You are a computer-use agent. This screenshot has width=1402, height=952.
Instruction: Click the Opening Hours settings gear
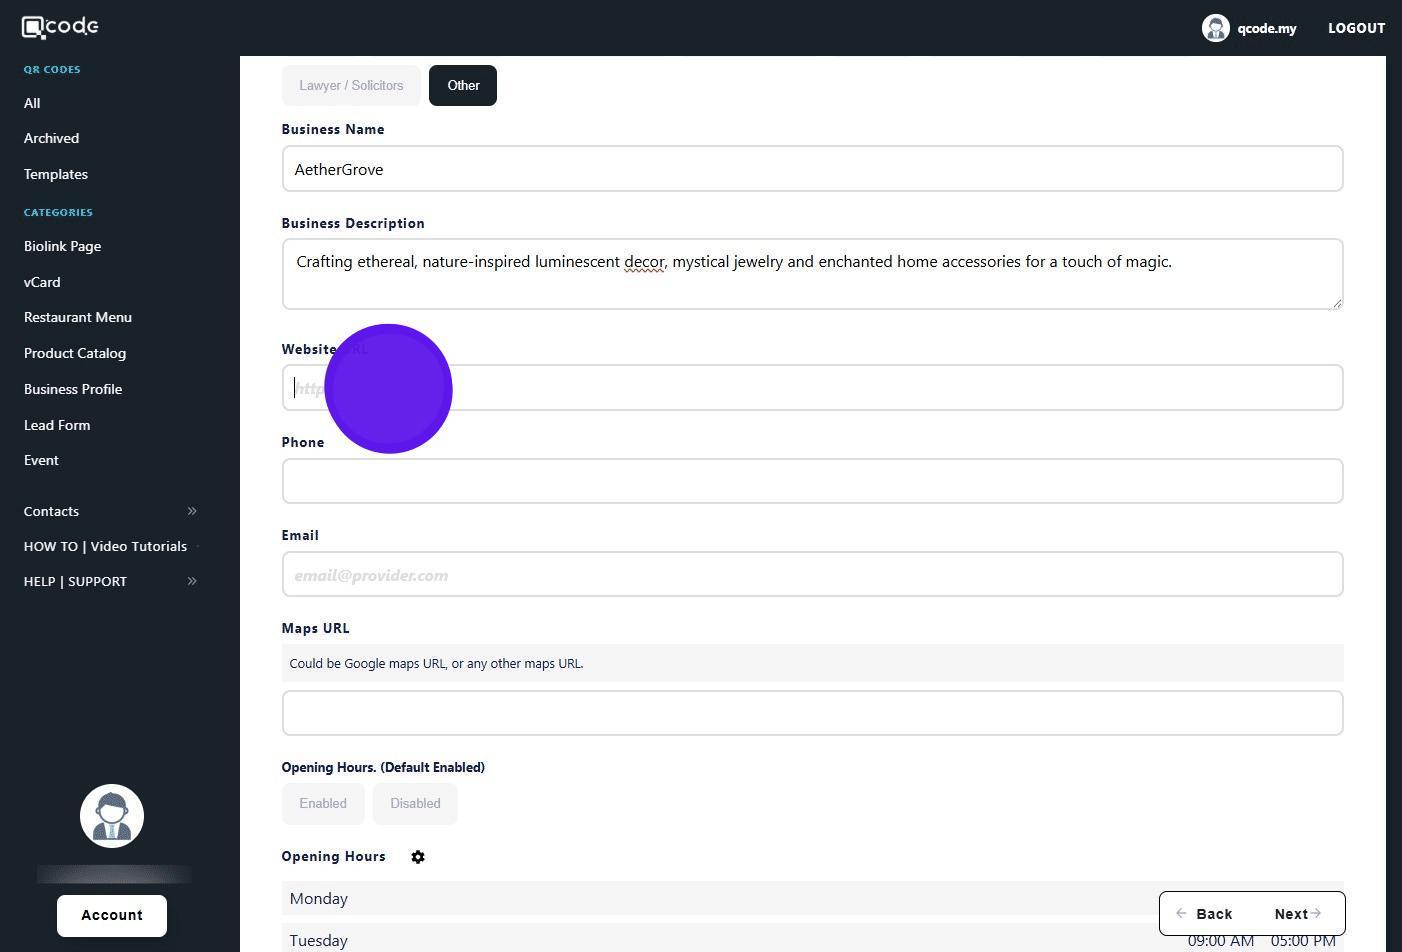[418, 857]
